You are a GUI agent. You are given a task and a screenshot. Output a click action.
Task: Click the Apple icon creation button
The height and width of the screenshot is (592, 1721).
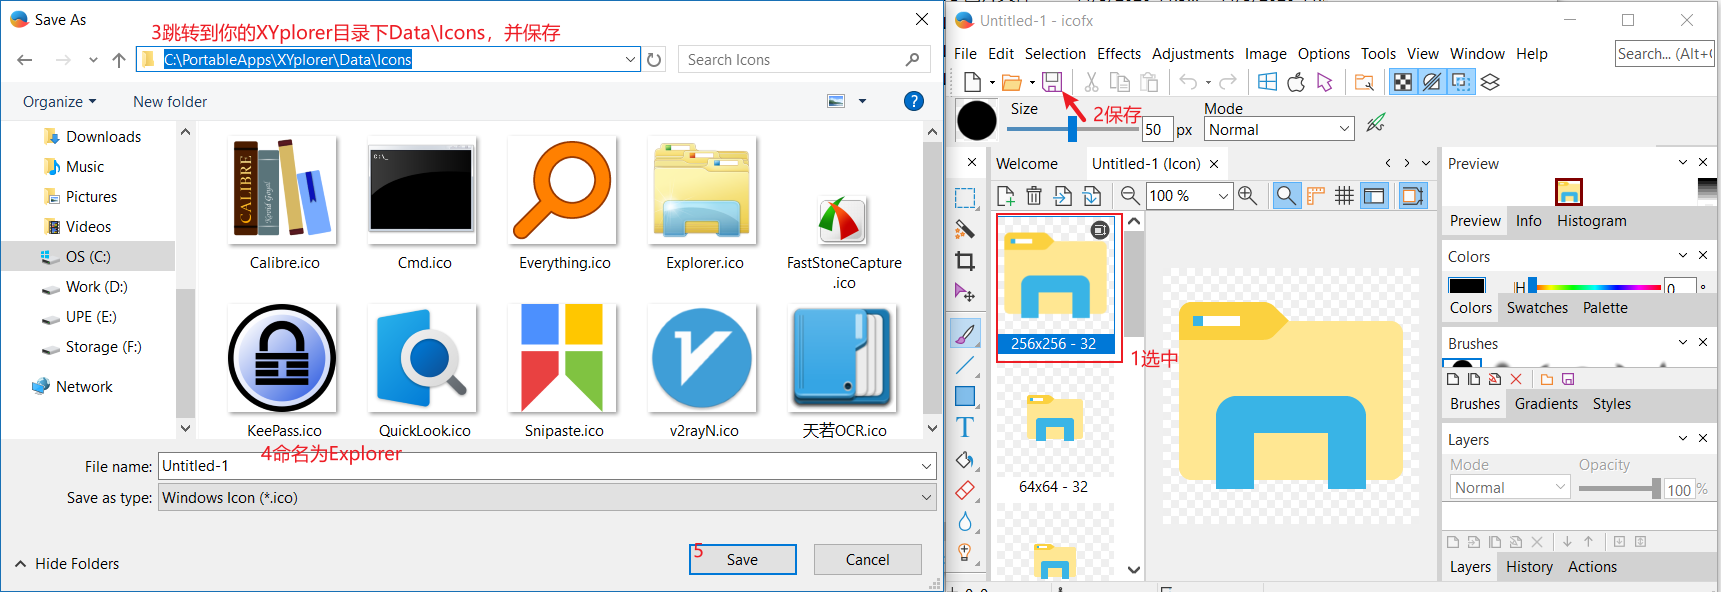1296,82
